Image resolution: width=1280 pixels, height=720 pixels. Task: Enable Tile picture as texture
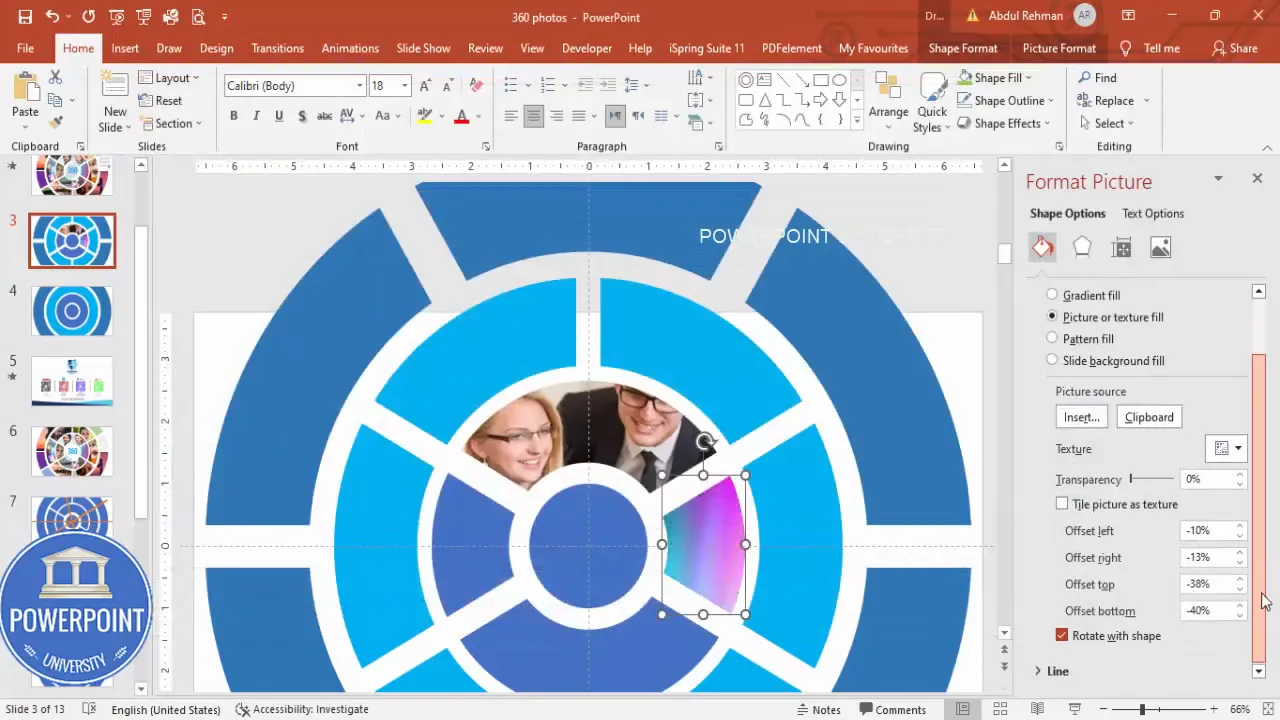[x=1062, y=504]
